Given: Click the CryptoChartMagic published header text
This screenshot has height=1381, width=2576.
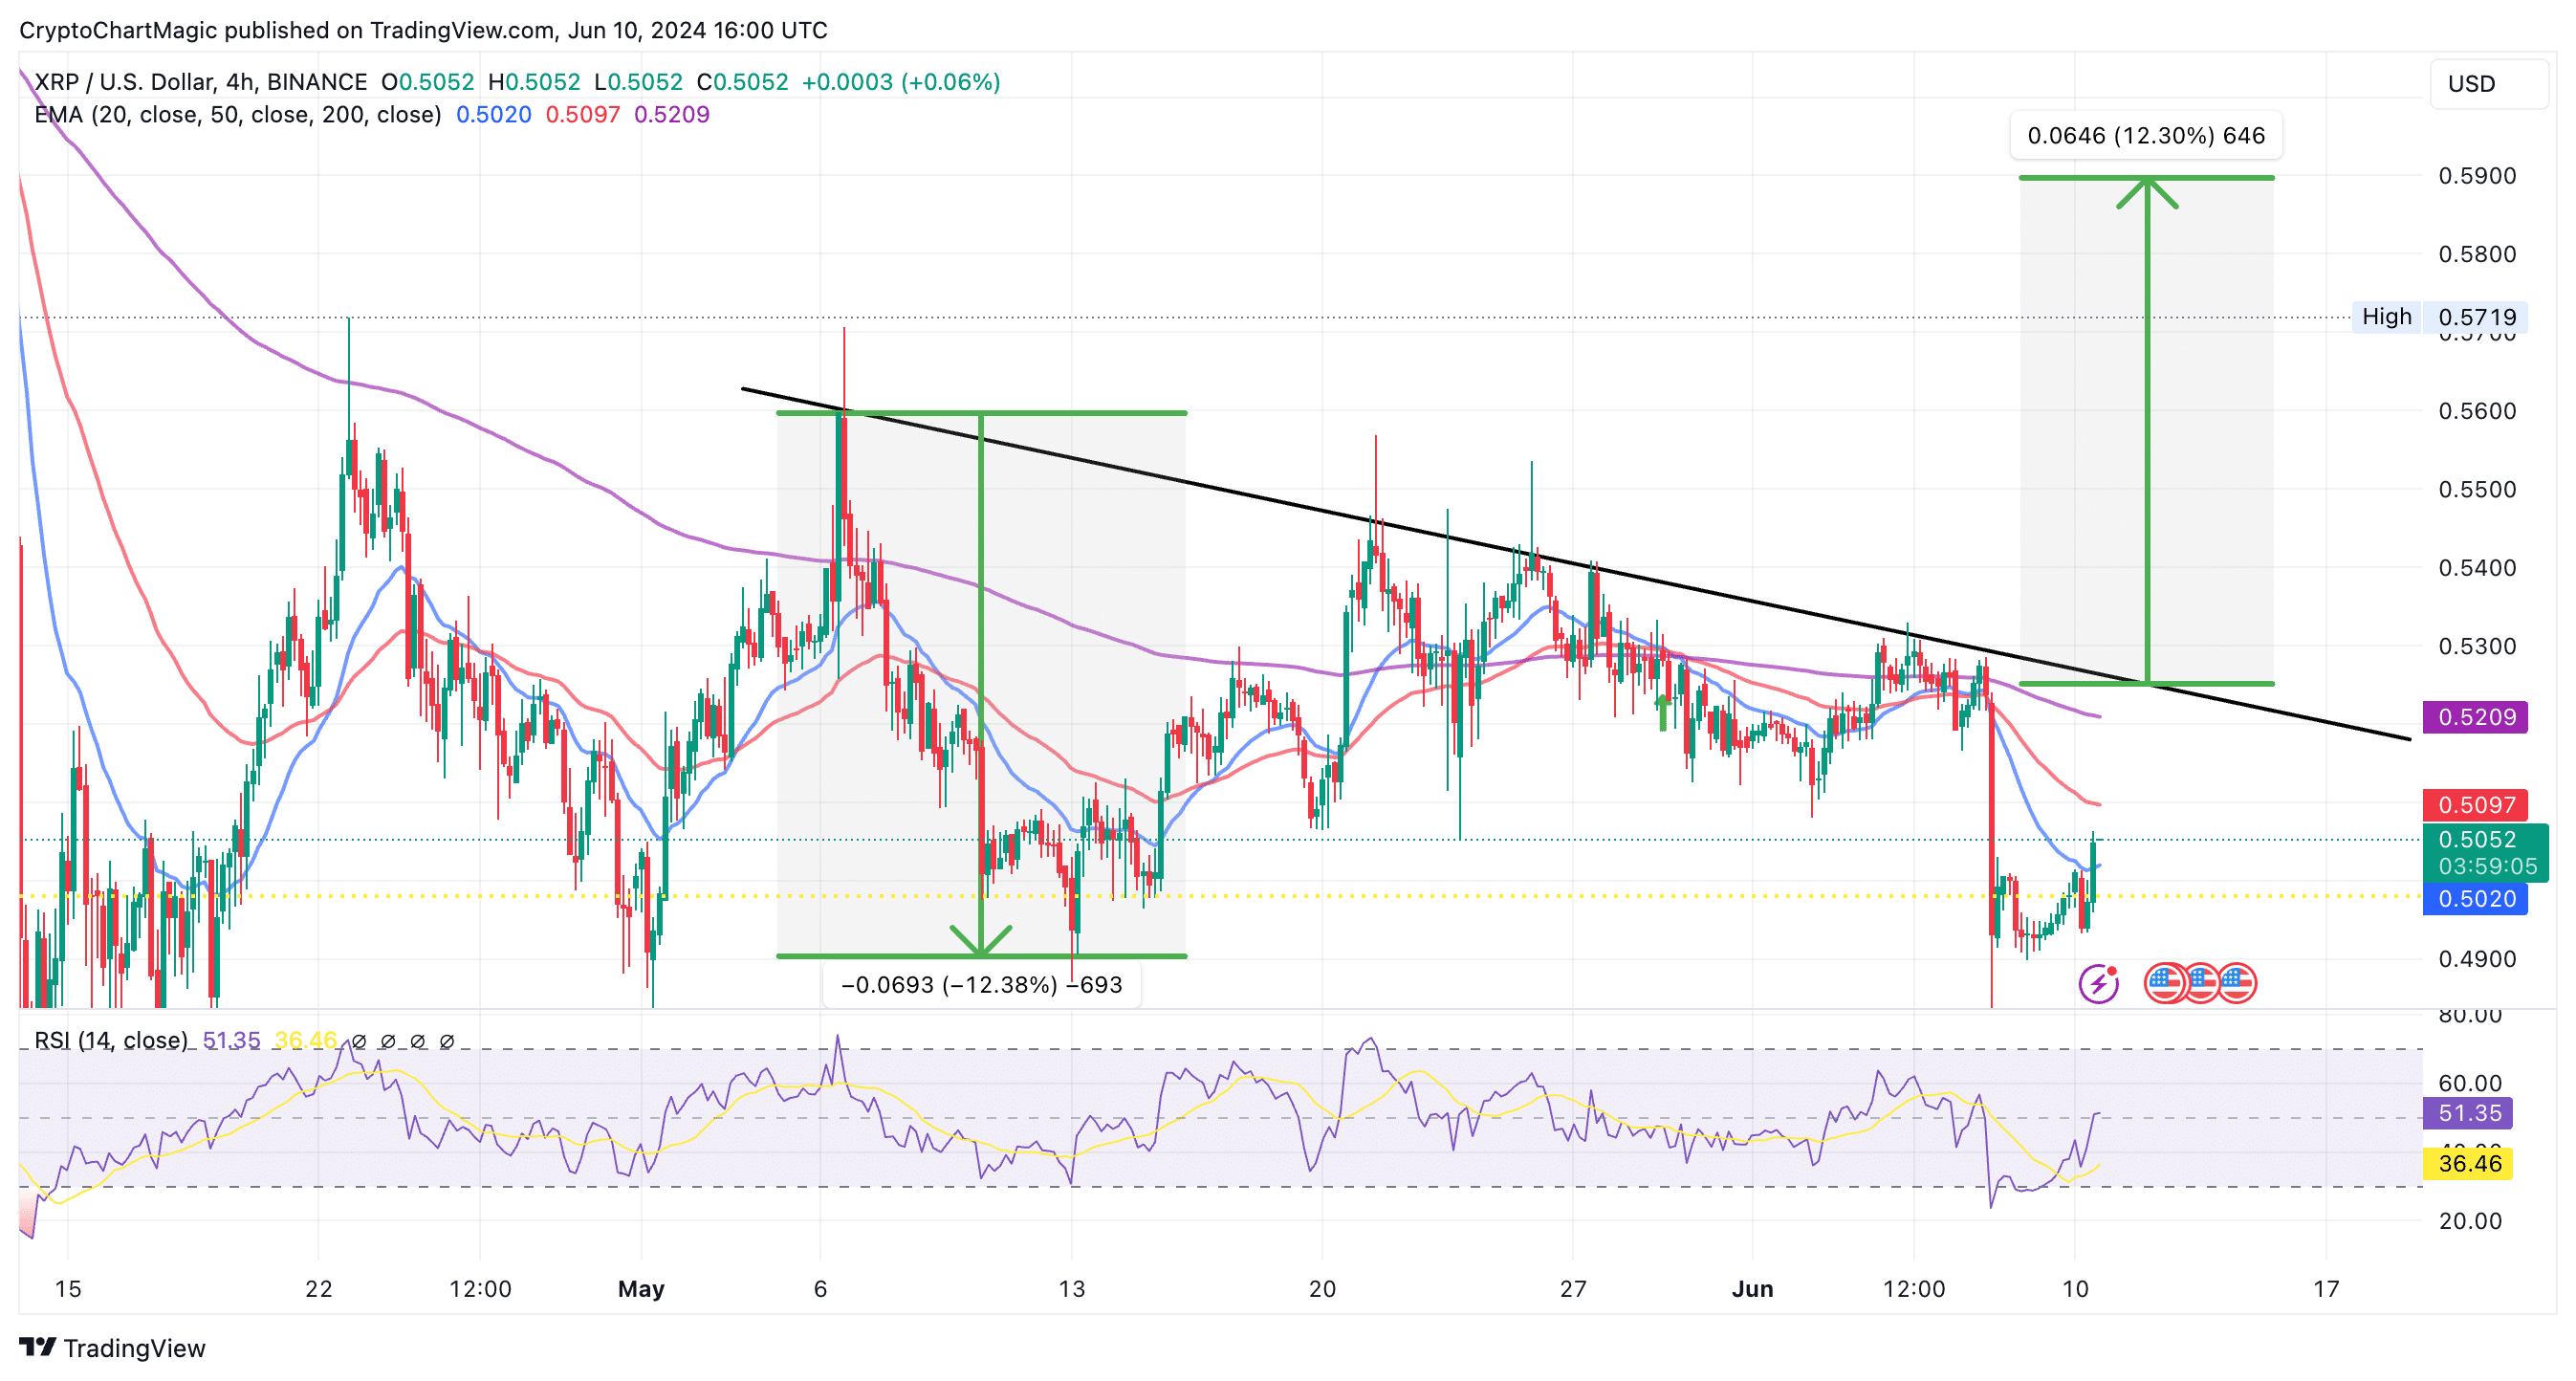Looking at the screenshot, I should tap(423, 31).
